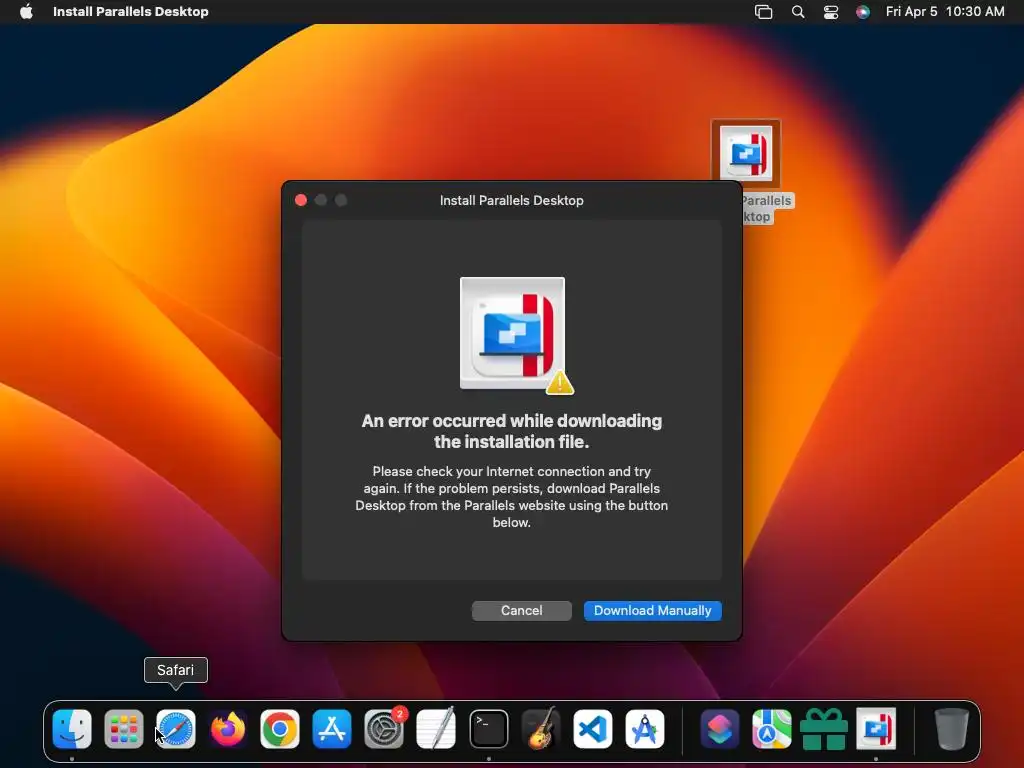Launch Visual Studio Code from dock
The height and width of the screenshot is (768, 1024).
(592, 728)
